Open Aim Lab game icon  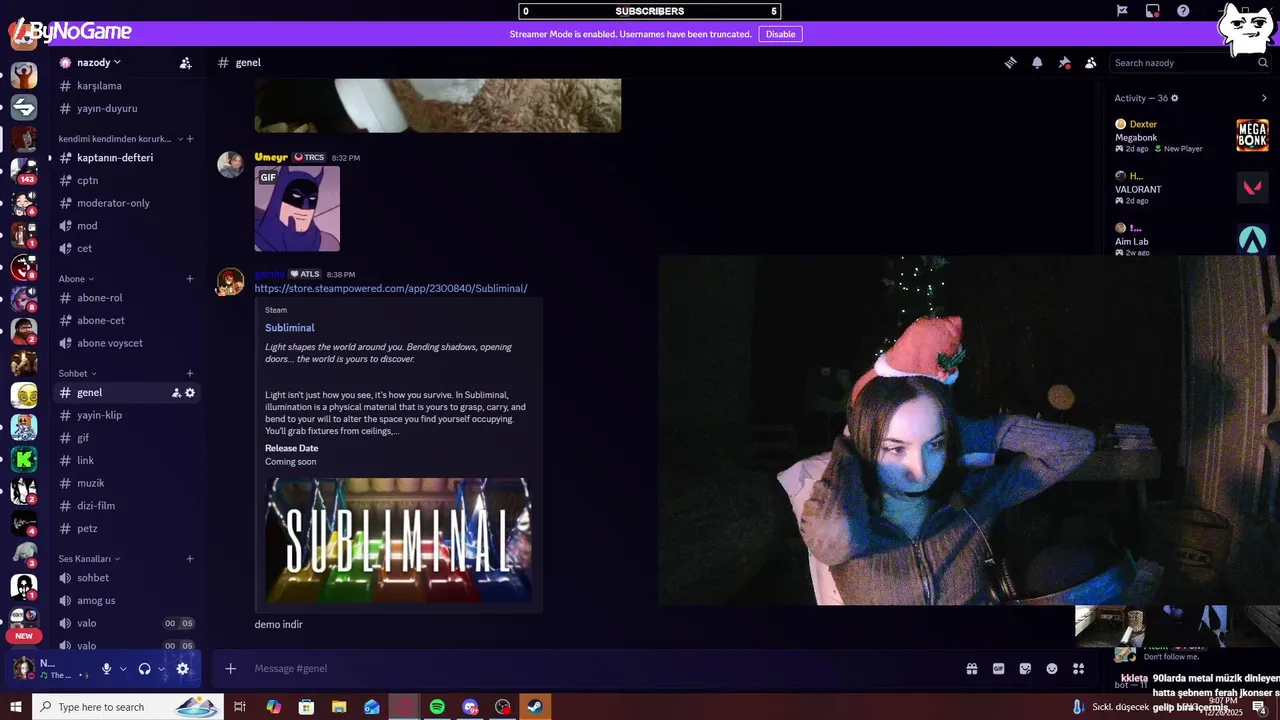(x=1252, y=239)
